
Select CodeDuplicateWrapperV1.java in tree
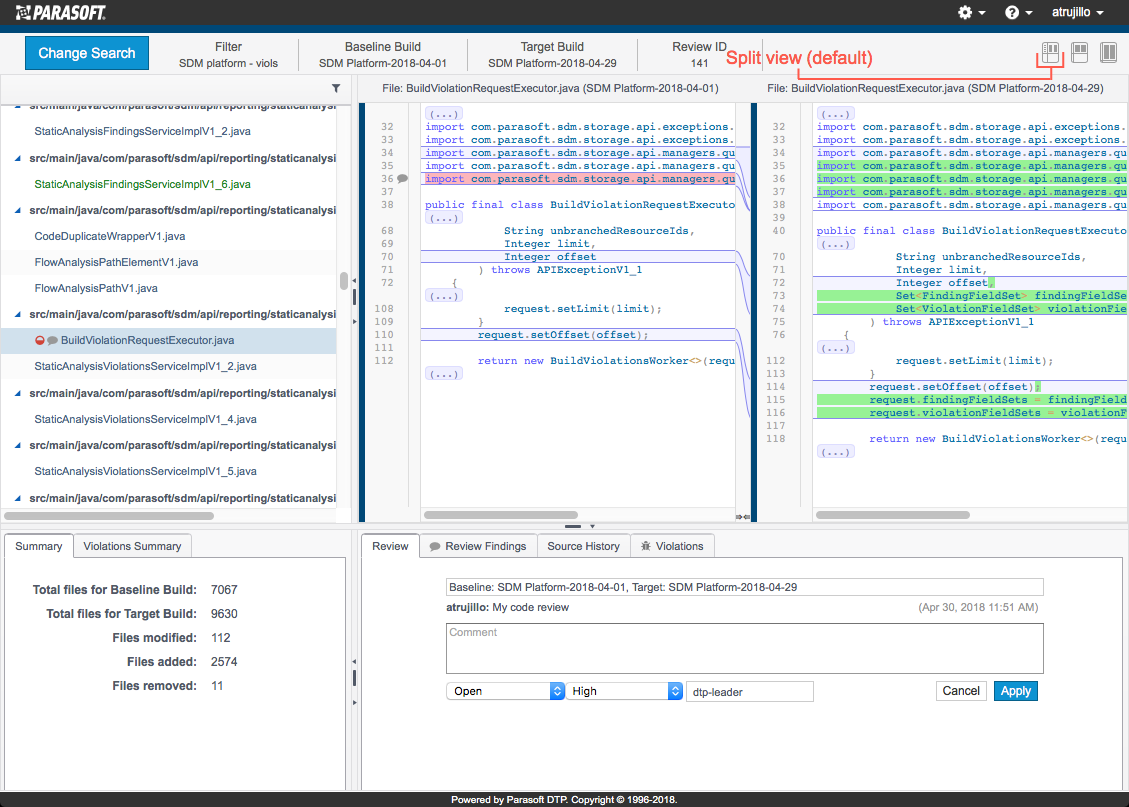[109, 236]
